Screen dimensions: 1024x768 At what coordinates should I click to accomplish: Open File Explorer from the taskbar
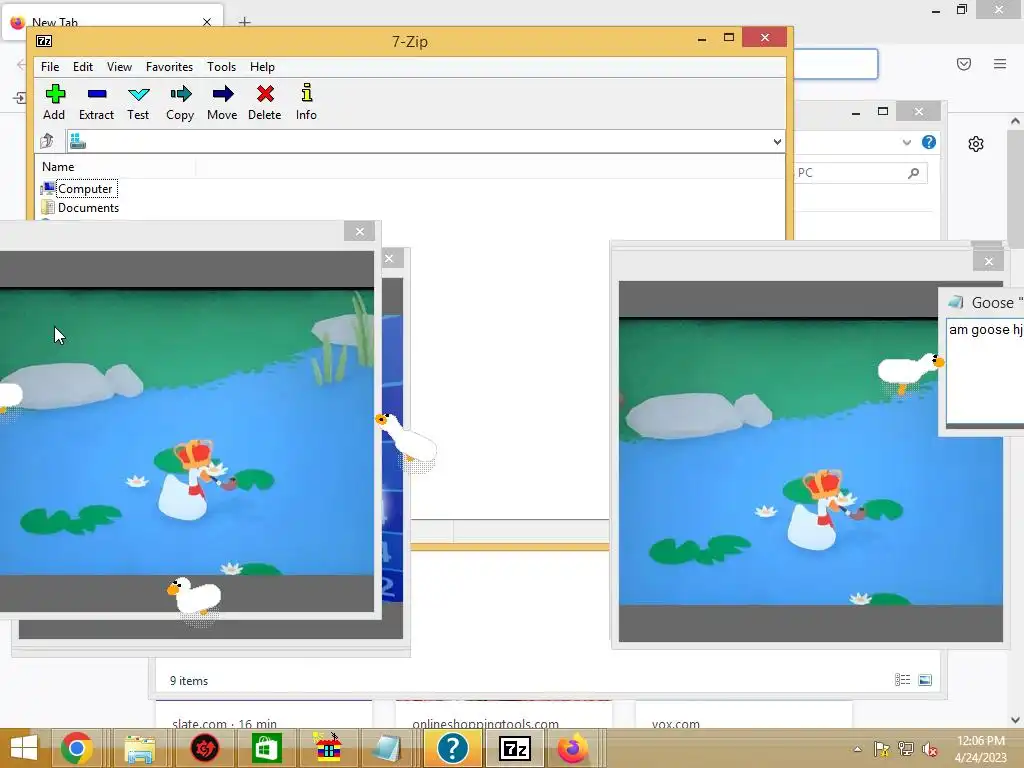140,748
